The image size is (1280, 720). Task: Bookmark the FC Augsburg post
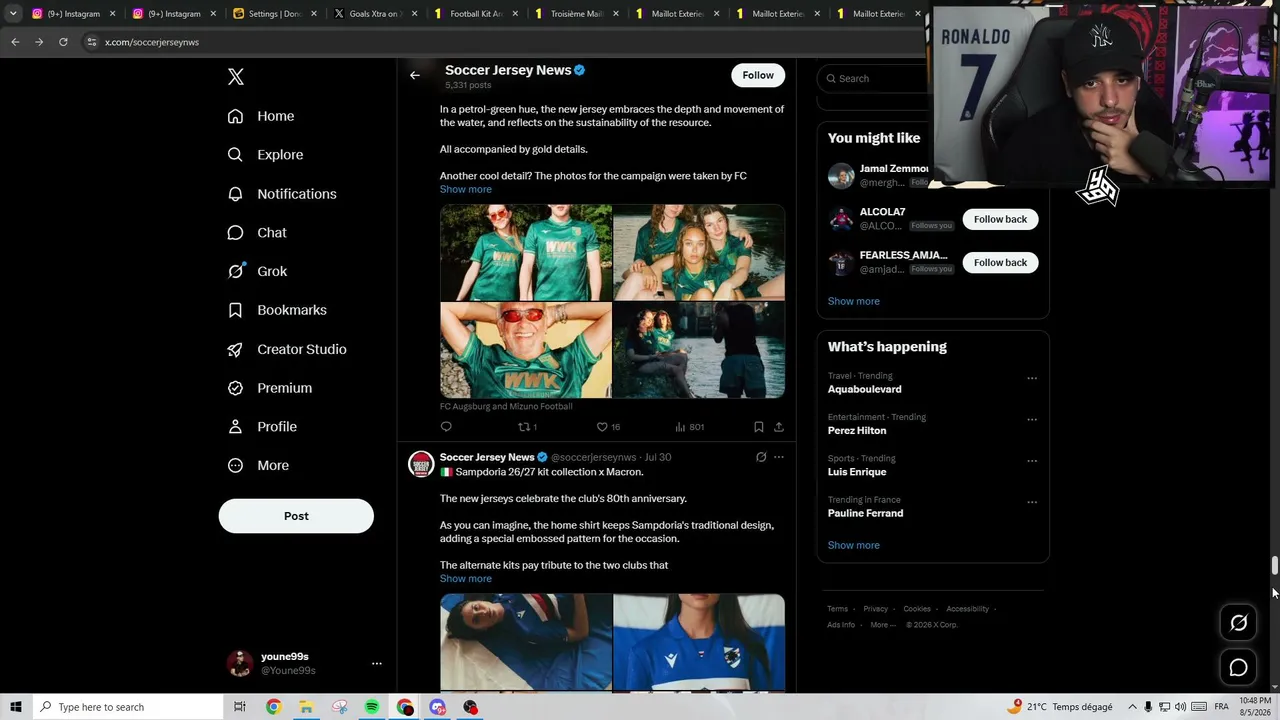(759, 427)
